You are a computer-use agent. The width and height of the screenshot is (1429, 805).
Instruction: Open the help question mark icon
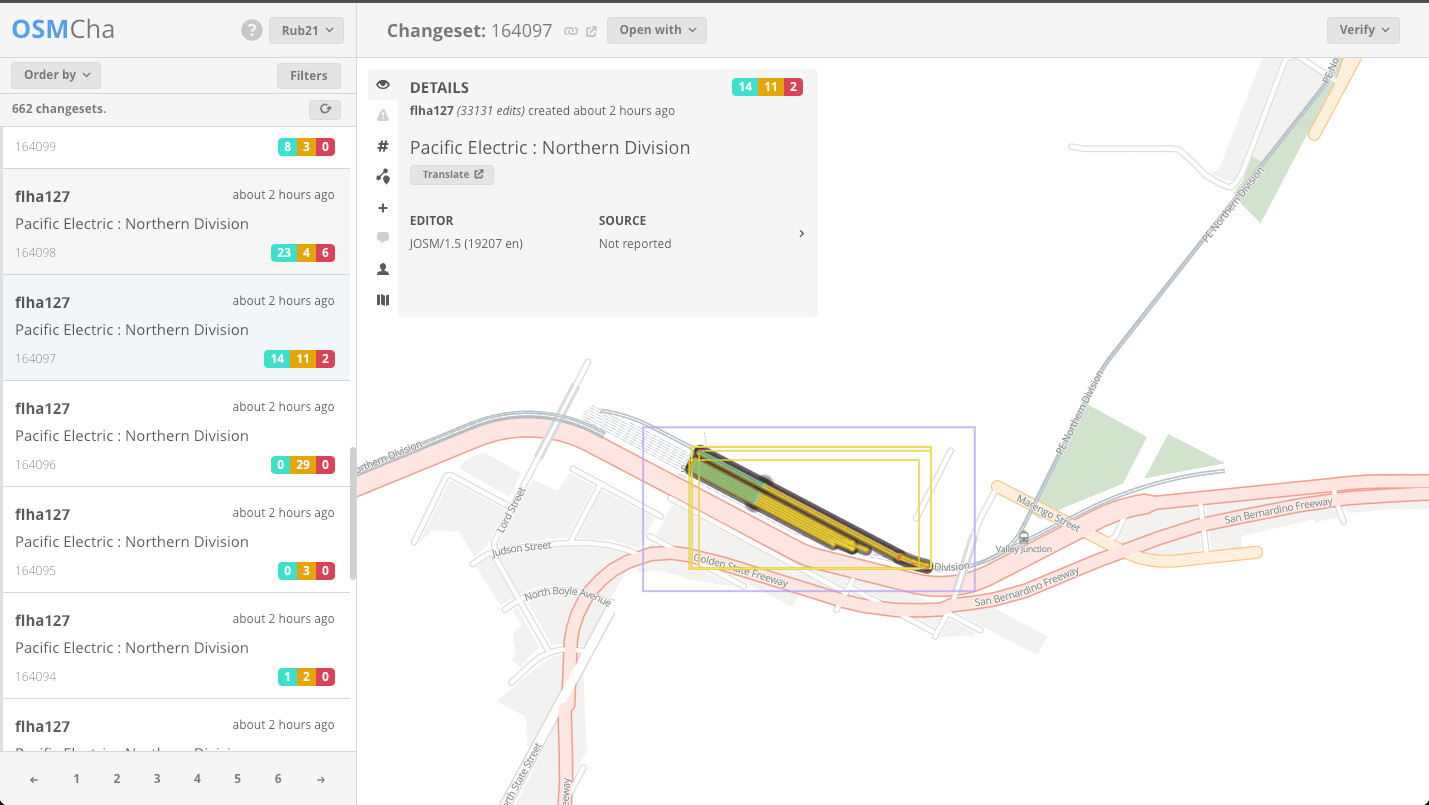coord(252,31)
